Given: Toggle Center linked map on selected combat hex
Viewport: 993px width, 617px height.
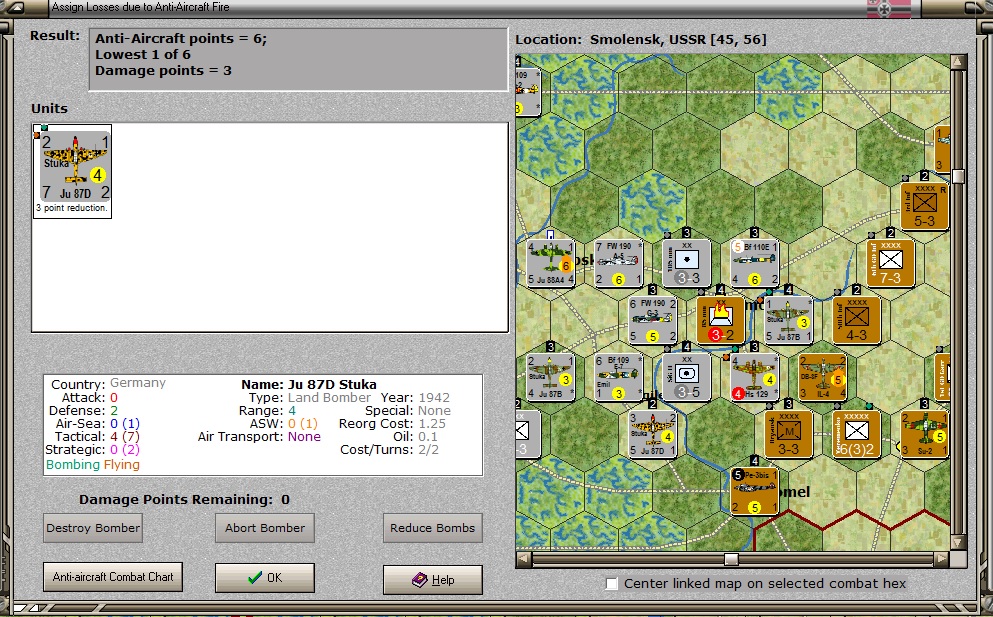Looking at the screenshot, I should click(x=611, y=583).
